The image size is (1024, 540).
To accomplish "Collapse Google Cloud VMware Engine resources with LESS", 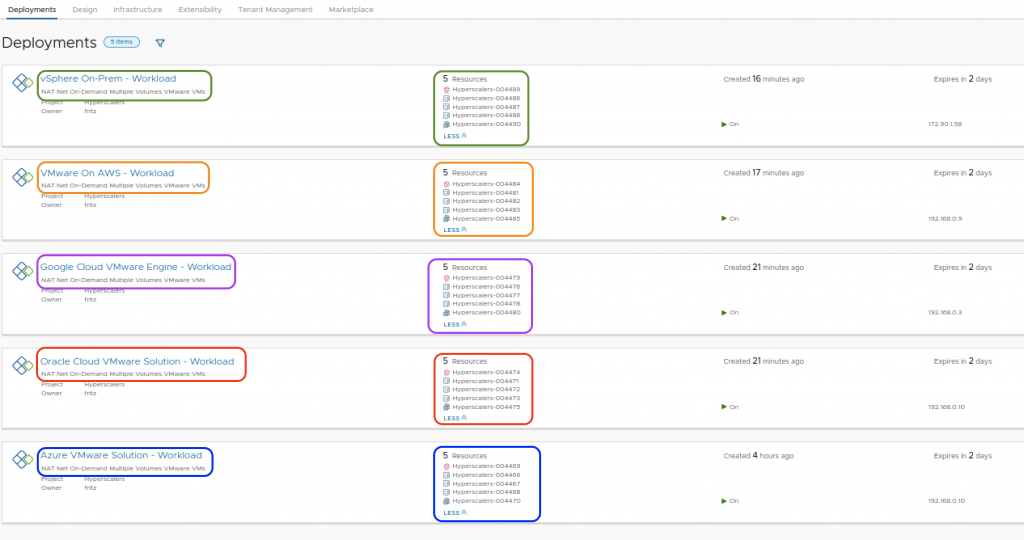I will pos(455,324).
